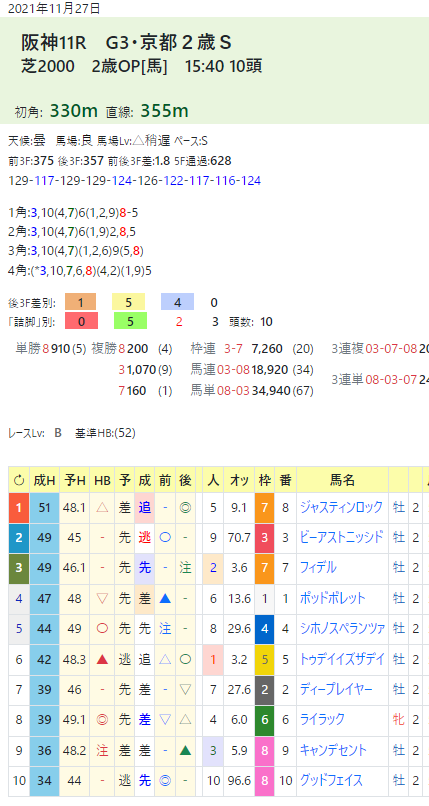Click green triangle 後 mark for キャンデセント

(x=185, y=749)
